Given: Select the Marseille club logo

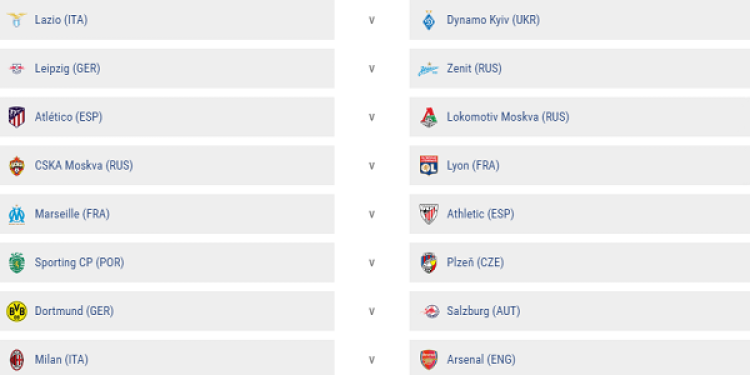Looking at the screenshot, I should (x=17, y=215).
